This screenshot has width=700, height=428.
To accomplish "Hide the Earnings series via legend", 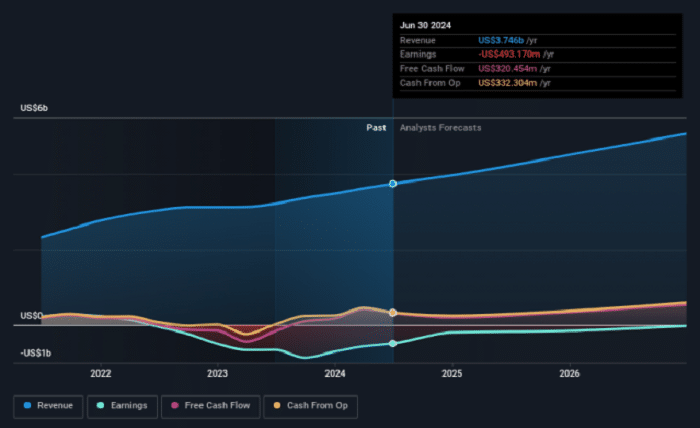I will coord(120,405).
